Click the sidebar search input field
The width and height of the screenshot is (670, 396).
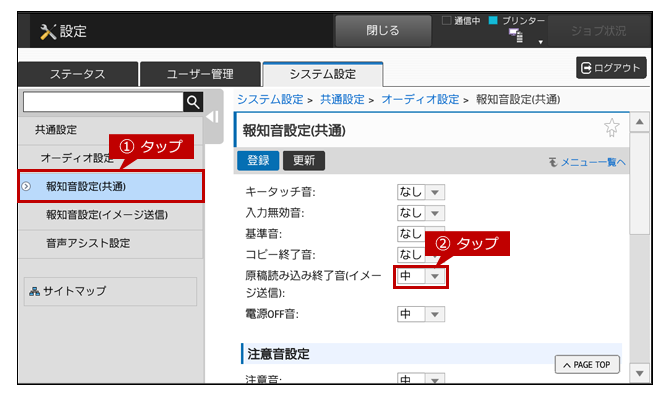(103, 102)
